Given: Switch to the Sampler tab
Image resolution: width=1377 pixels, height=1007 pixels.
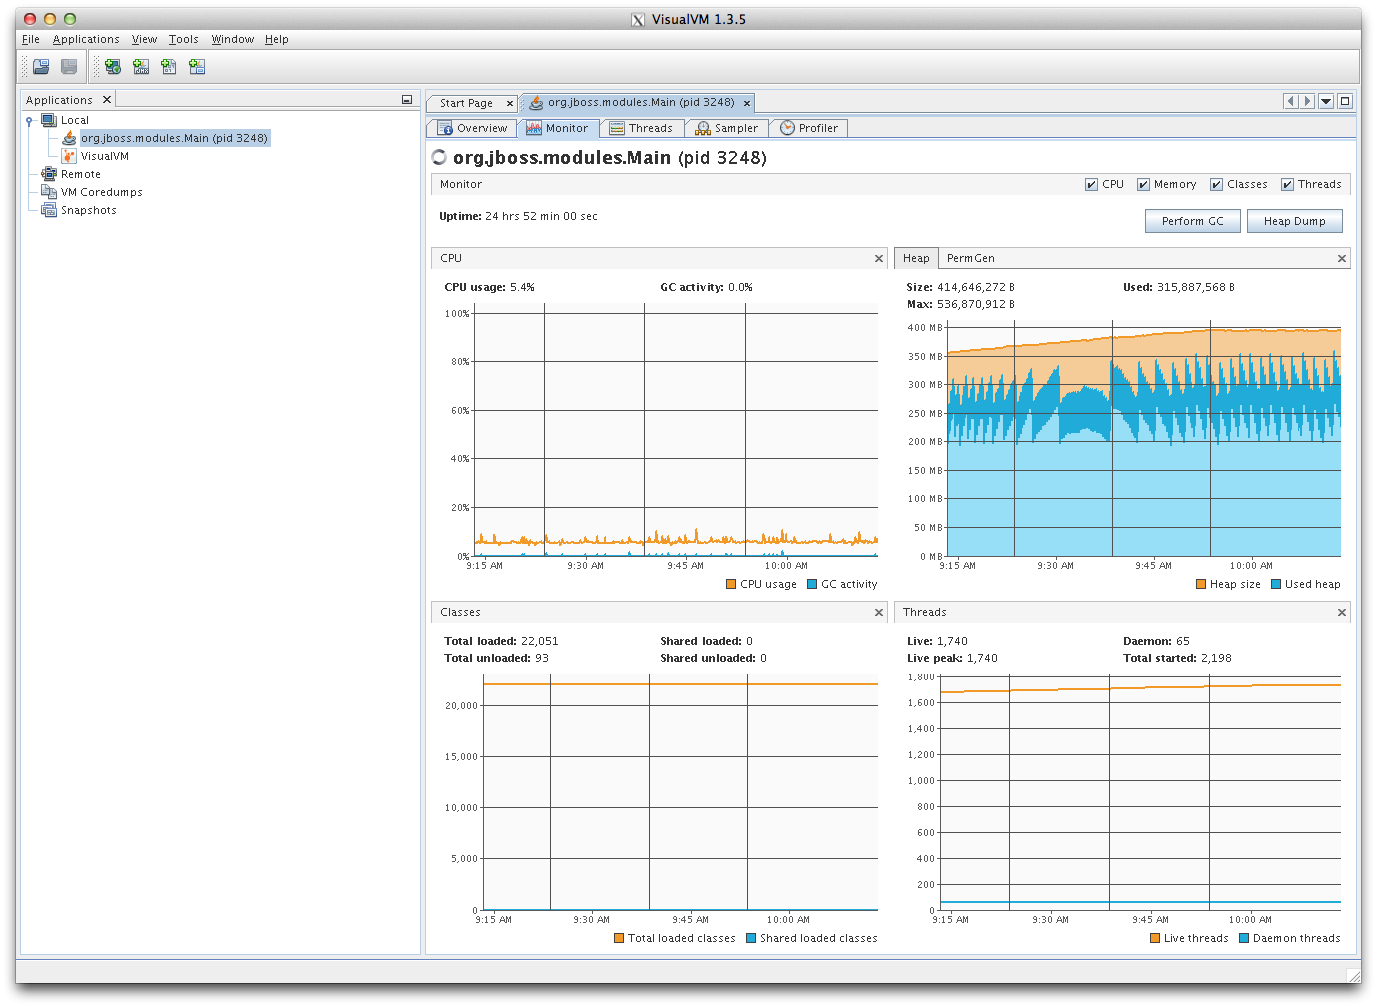Looking at the screenshot, I should (x=727, y=128).
